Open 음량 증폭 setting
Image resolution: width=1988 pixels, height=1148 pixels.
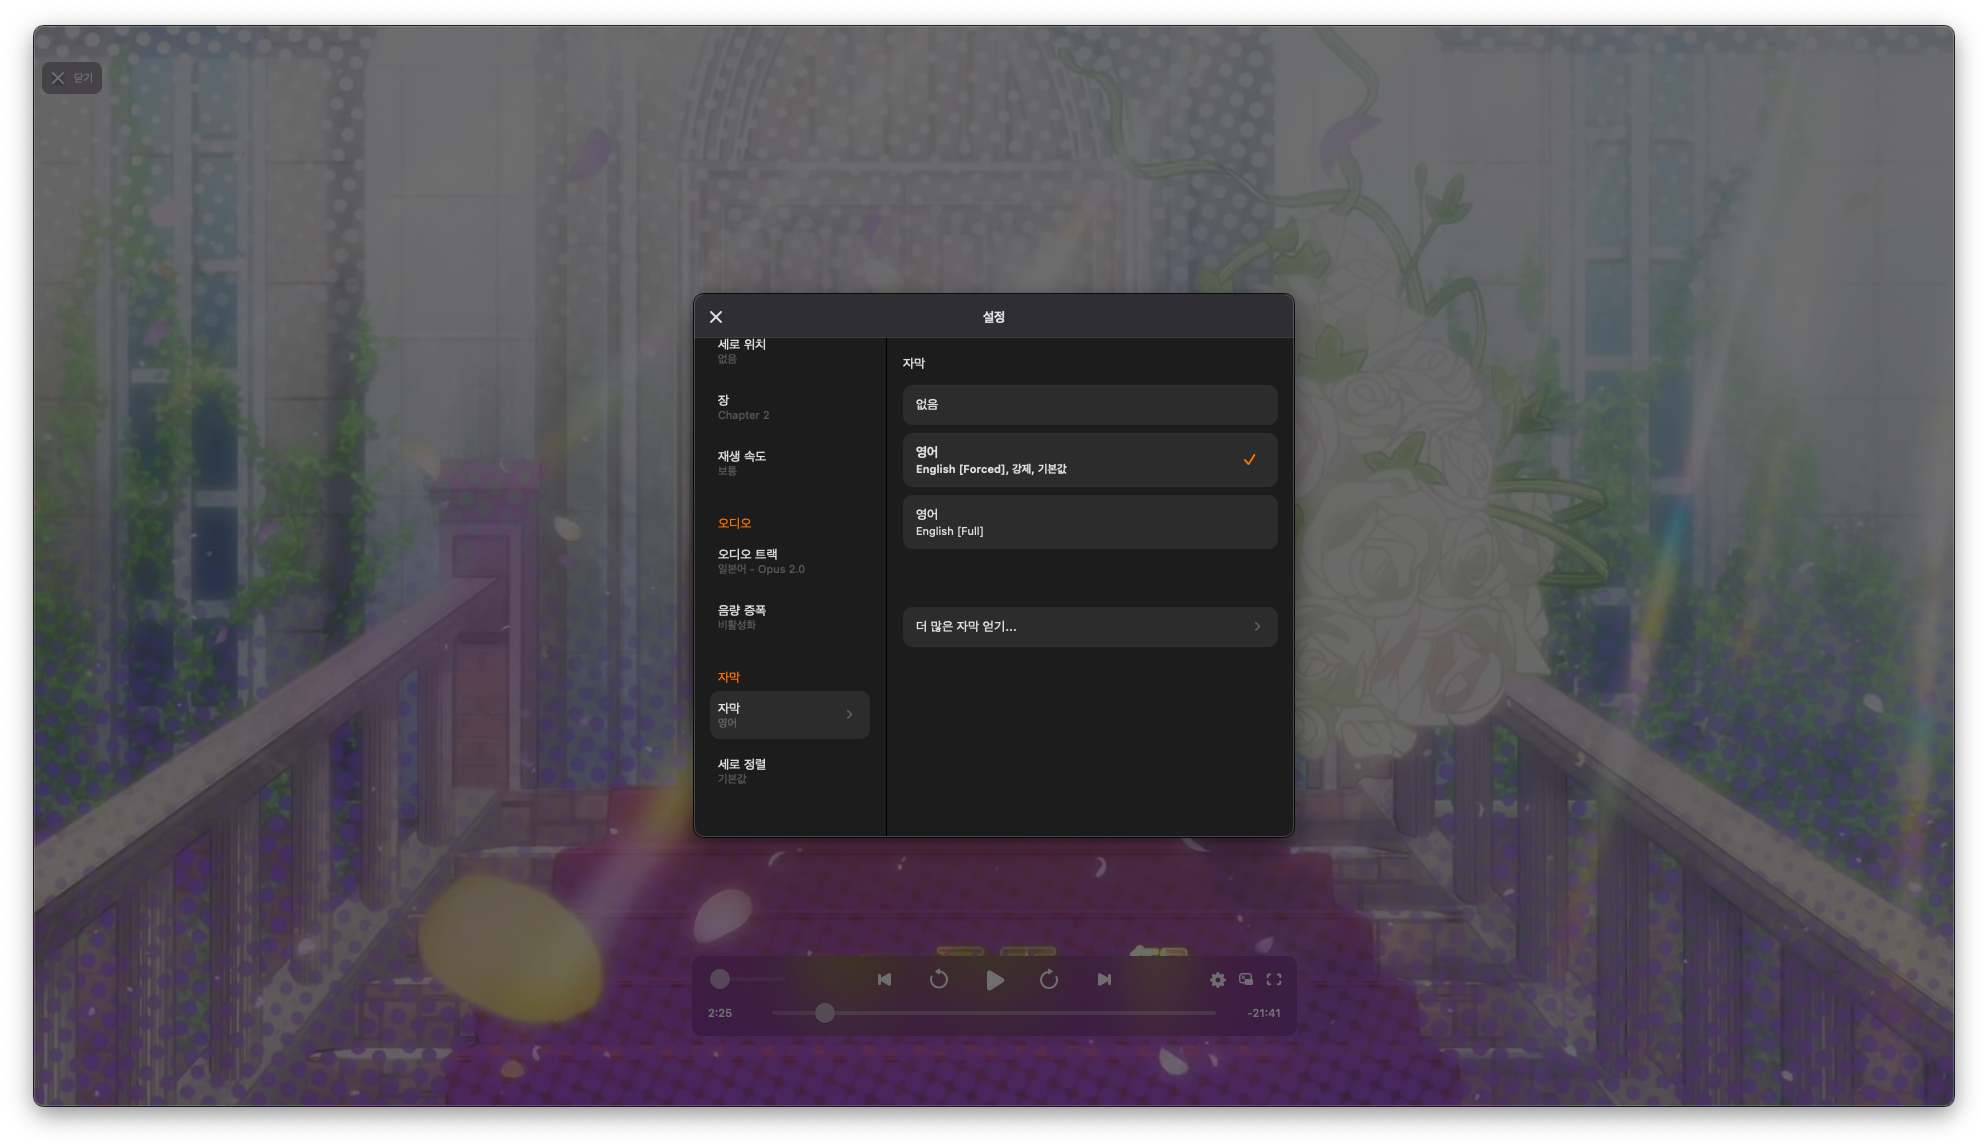789,617
